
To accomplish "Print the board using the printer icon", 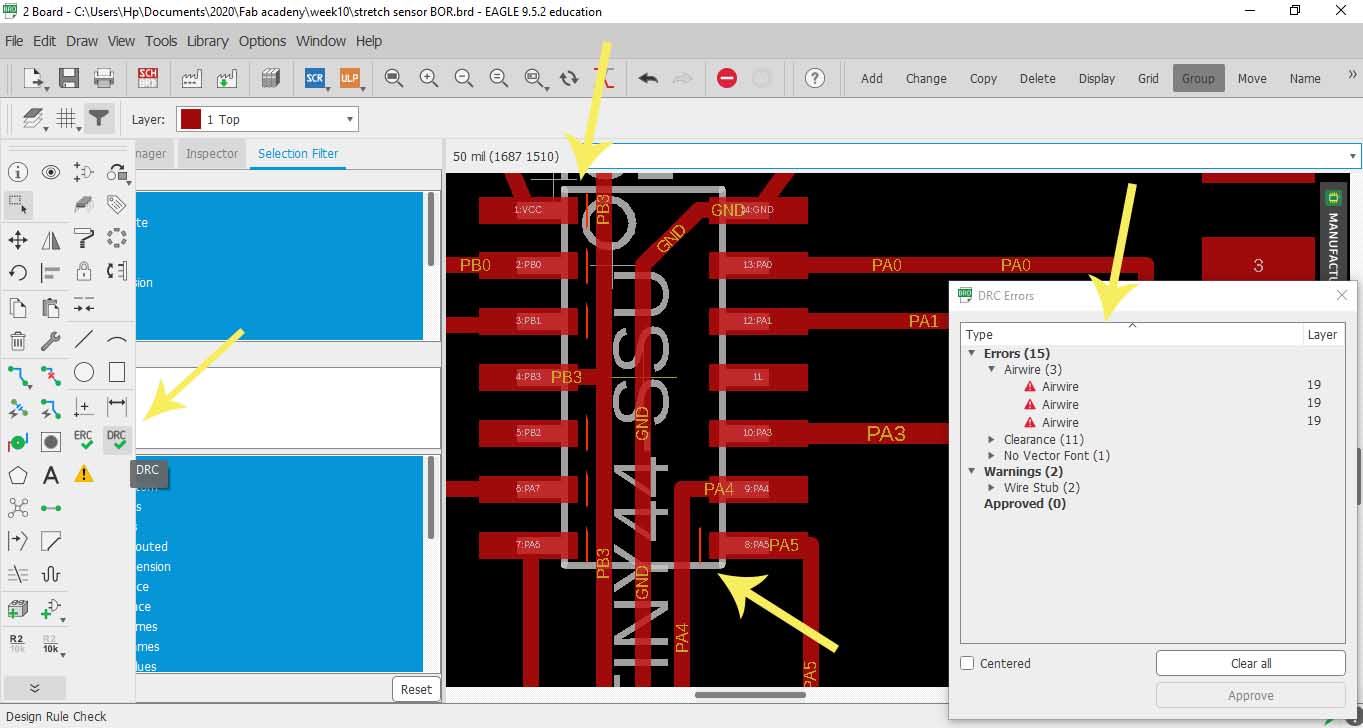I will tap(103, 78).
